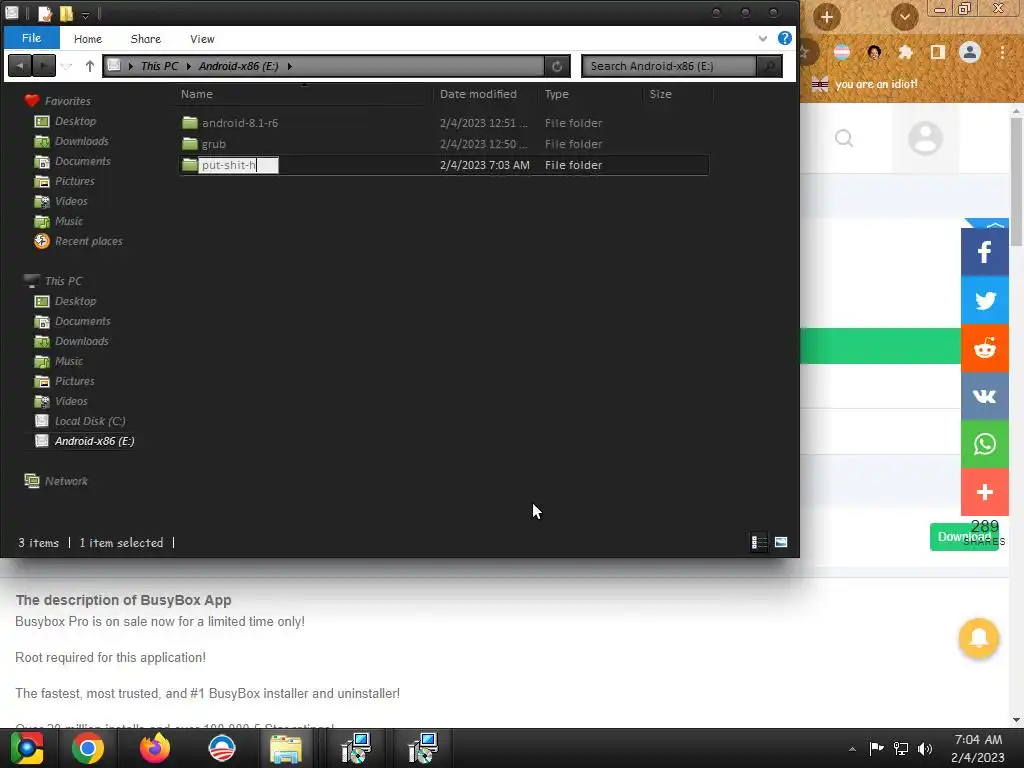The height and width of the screenshot is (768, 1024).
Task: Click the search magnifier button in Explorer
Action: pos(769,66)
